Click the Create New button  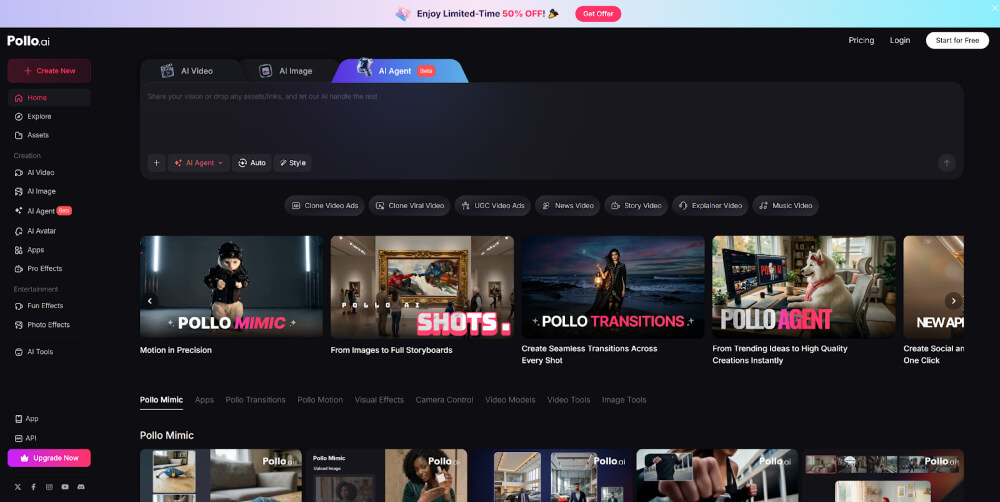49,71
